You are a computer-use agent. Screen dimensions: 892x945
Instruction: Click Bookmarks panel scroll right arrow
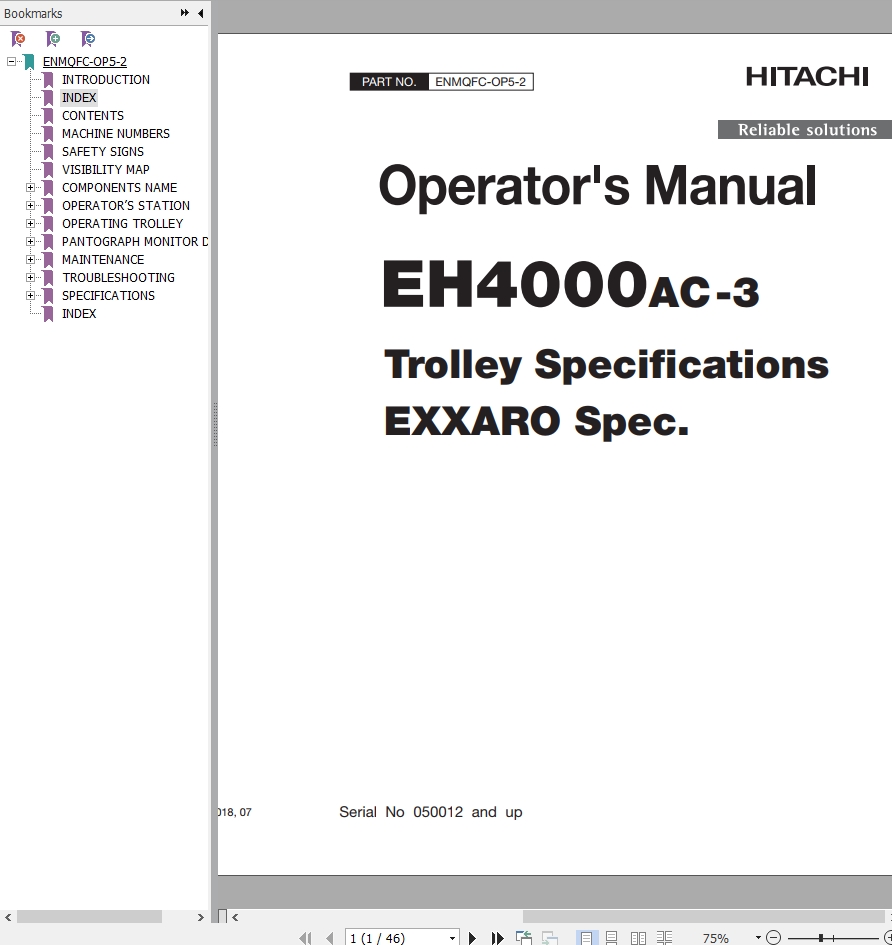pos(201,917)
